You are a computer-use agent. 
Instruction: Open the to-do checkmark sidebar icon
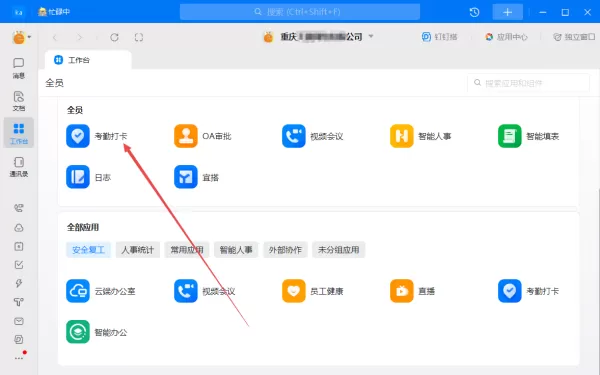click(18, 264)
